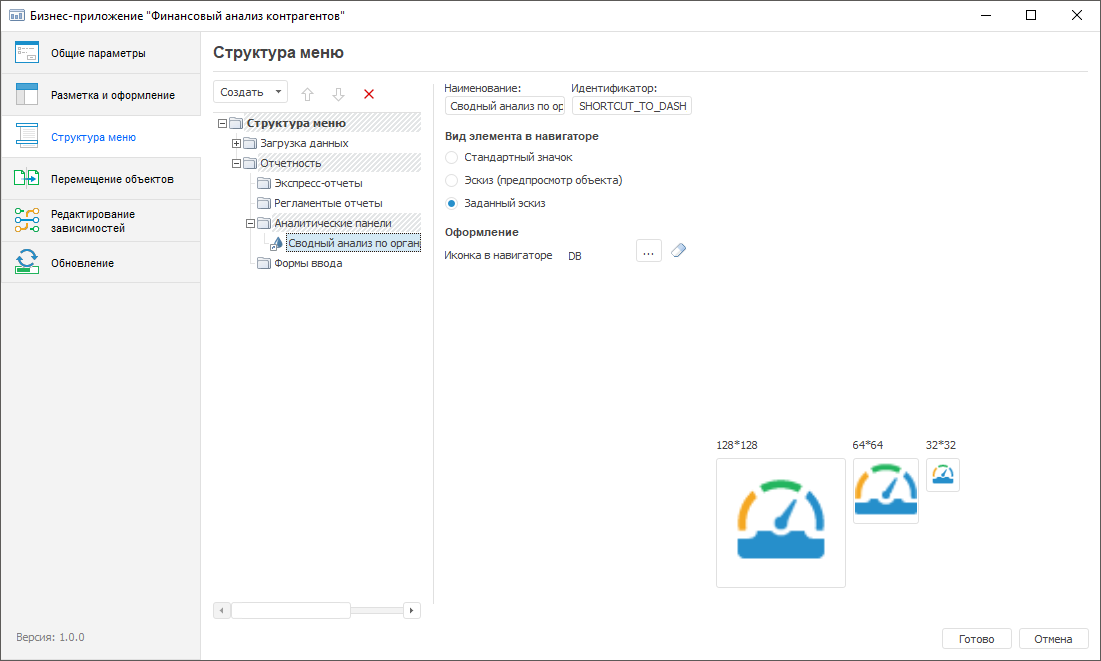
Task: Click the 128*128 icon preview
Action: (x=781, y=523)
